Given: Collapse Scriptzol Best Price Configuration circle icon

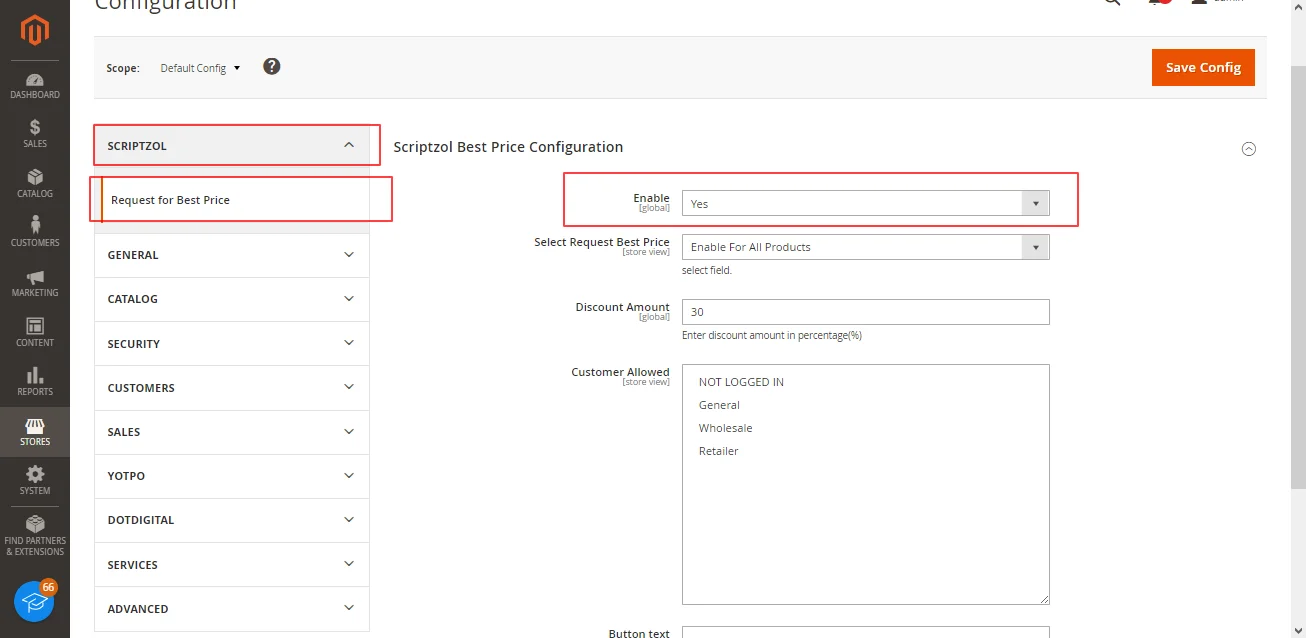Looking at the screenshot, I should click(x=1248, y=149).
